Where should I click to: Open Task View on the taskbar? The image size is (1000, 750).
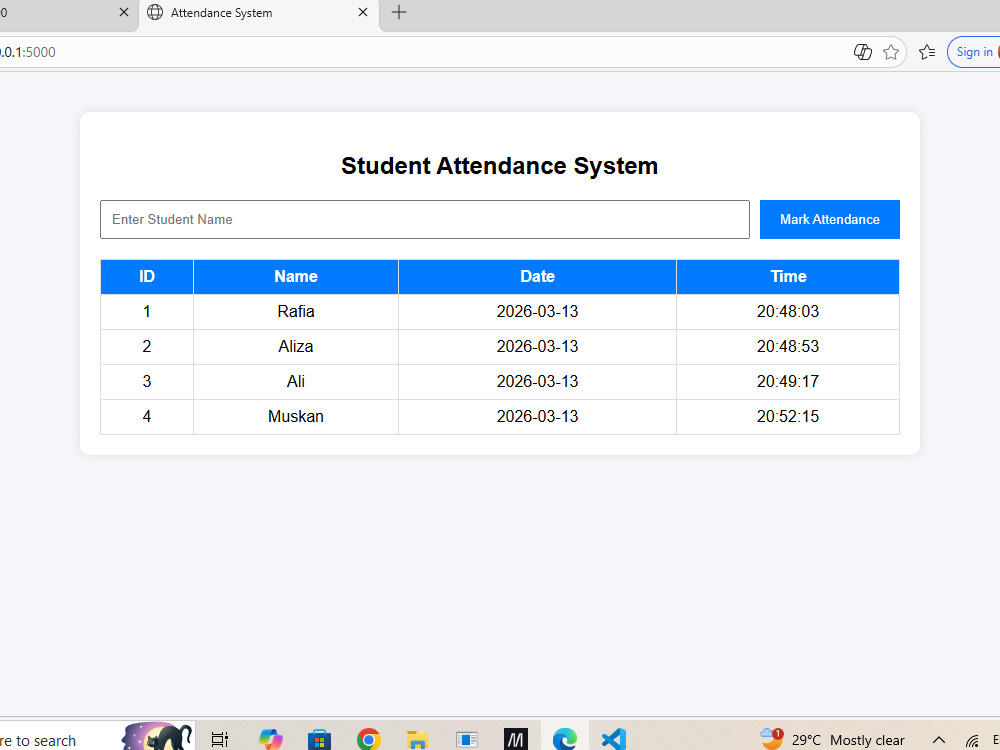pyautogui.click(x=219, y=739)
